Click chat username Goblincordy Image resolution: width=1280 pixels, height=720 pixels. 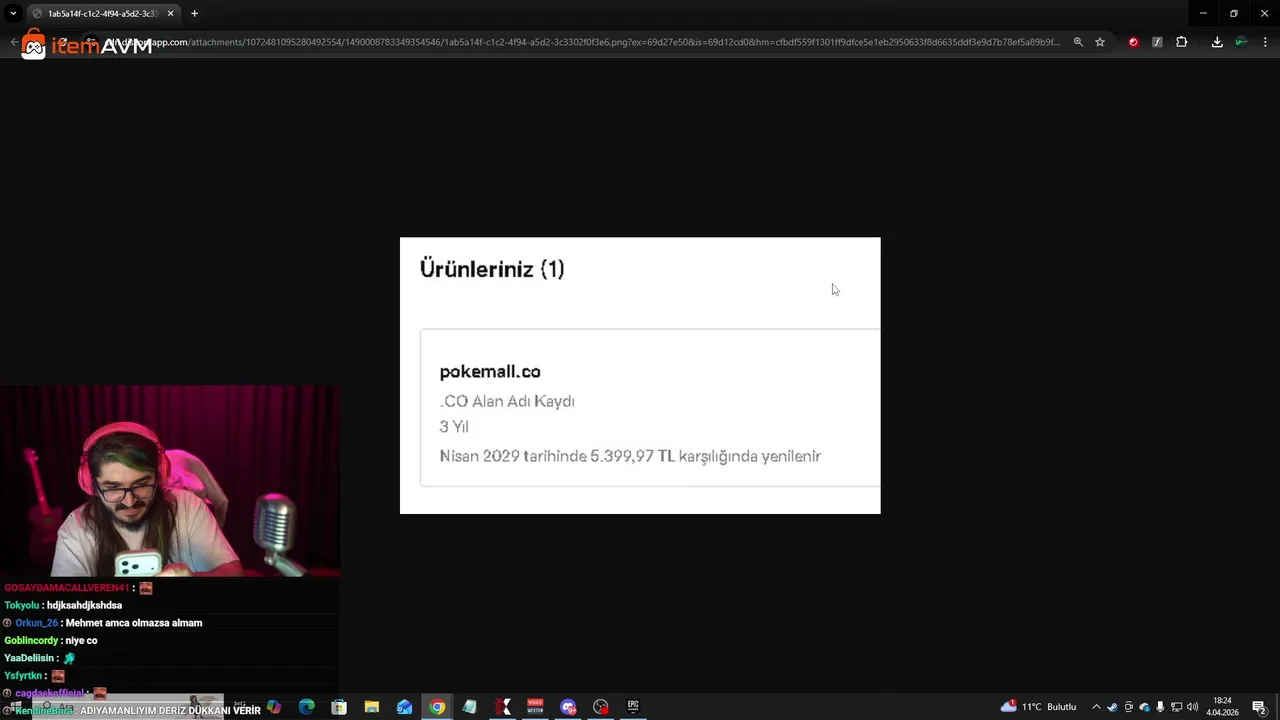coord(31,641)
